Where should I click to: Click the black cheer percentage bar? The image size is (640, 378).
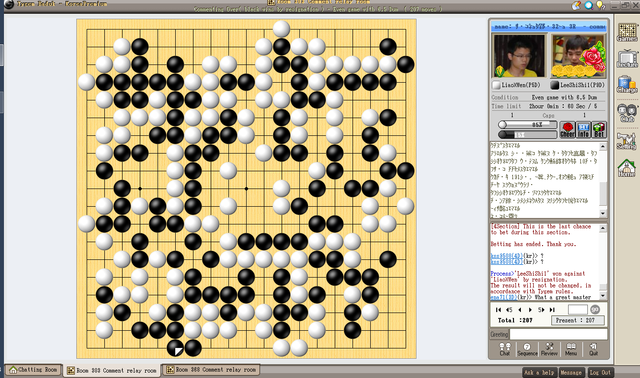click(527, 134)
